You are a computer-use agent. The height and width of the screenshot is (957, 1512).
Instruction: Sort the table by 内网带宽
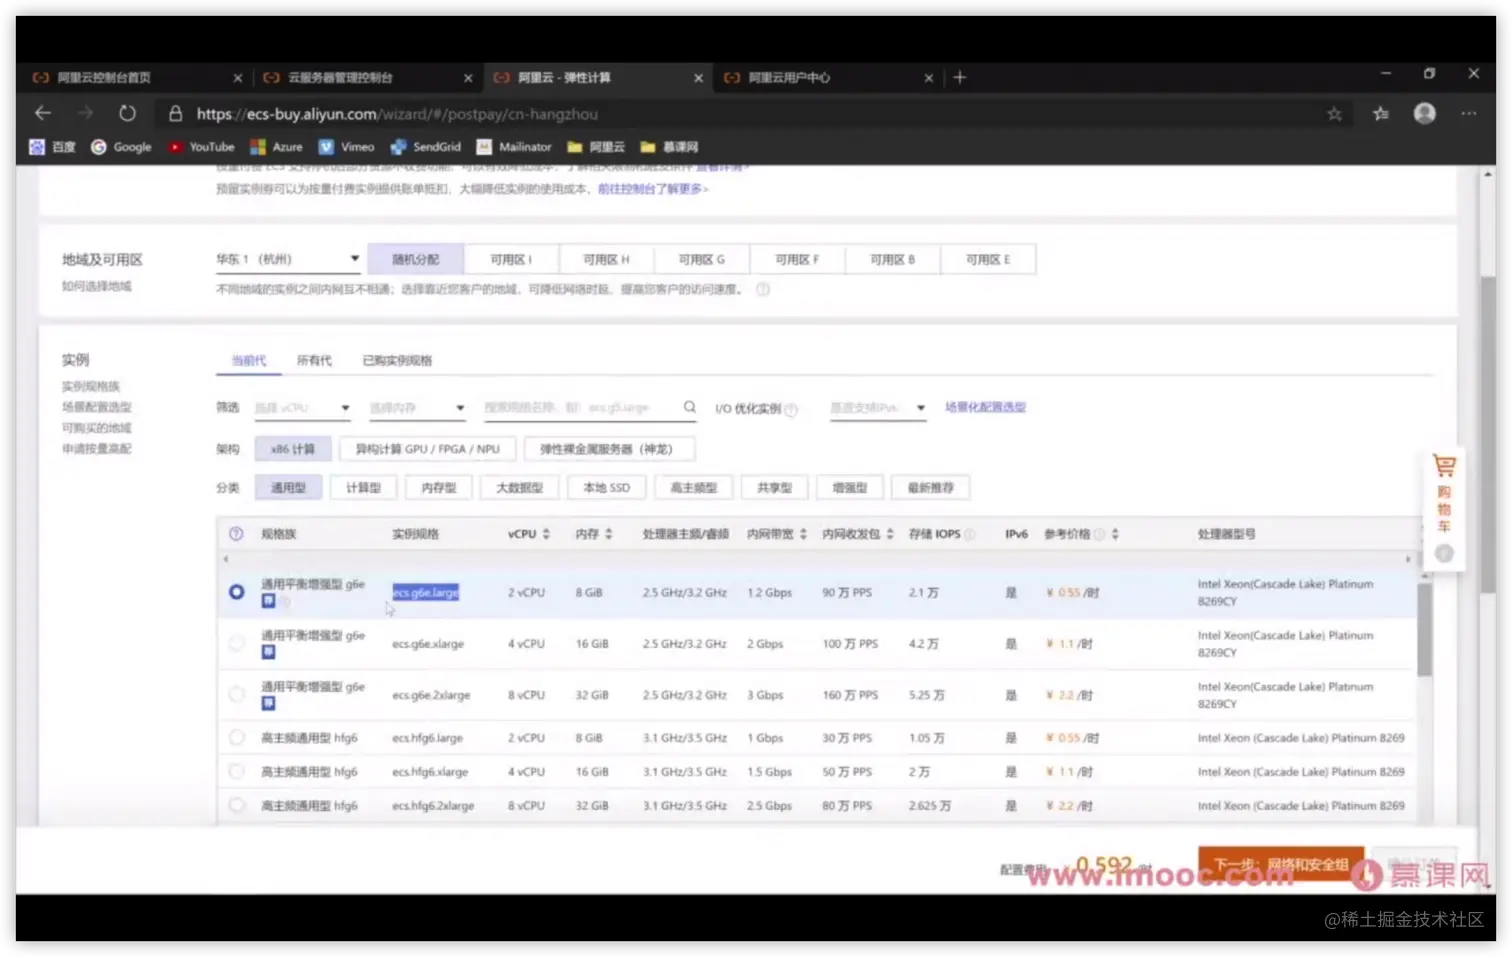pyautogui.click(x=803, y=534)
